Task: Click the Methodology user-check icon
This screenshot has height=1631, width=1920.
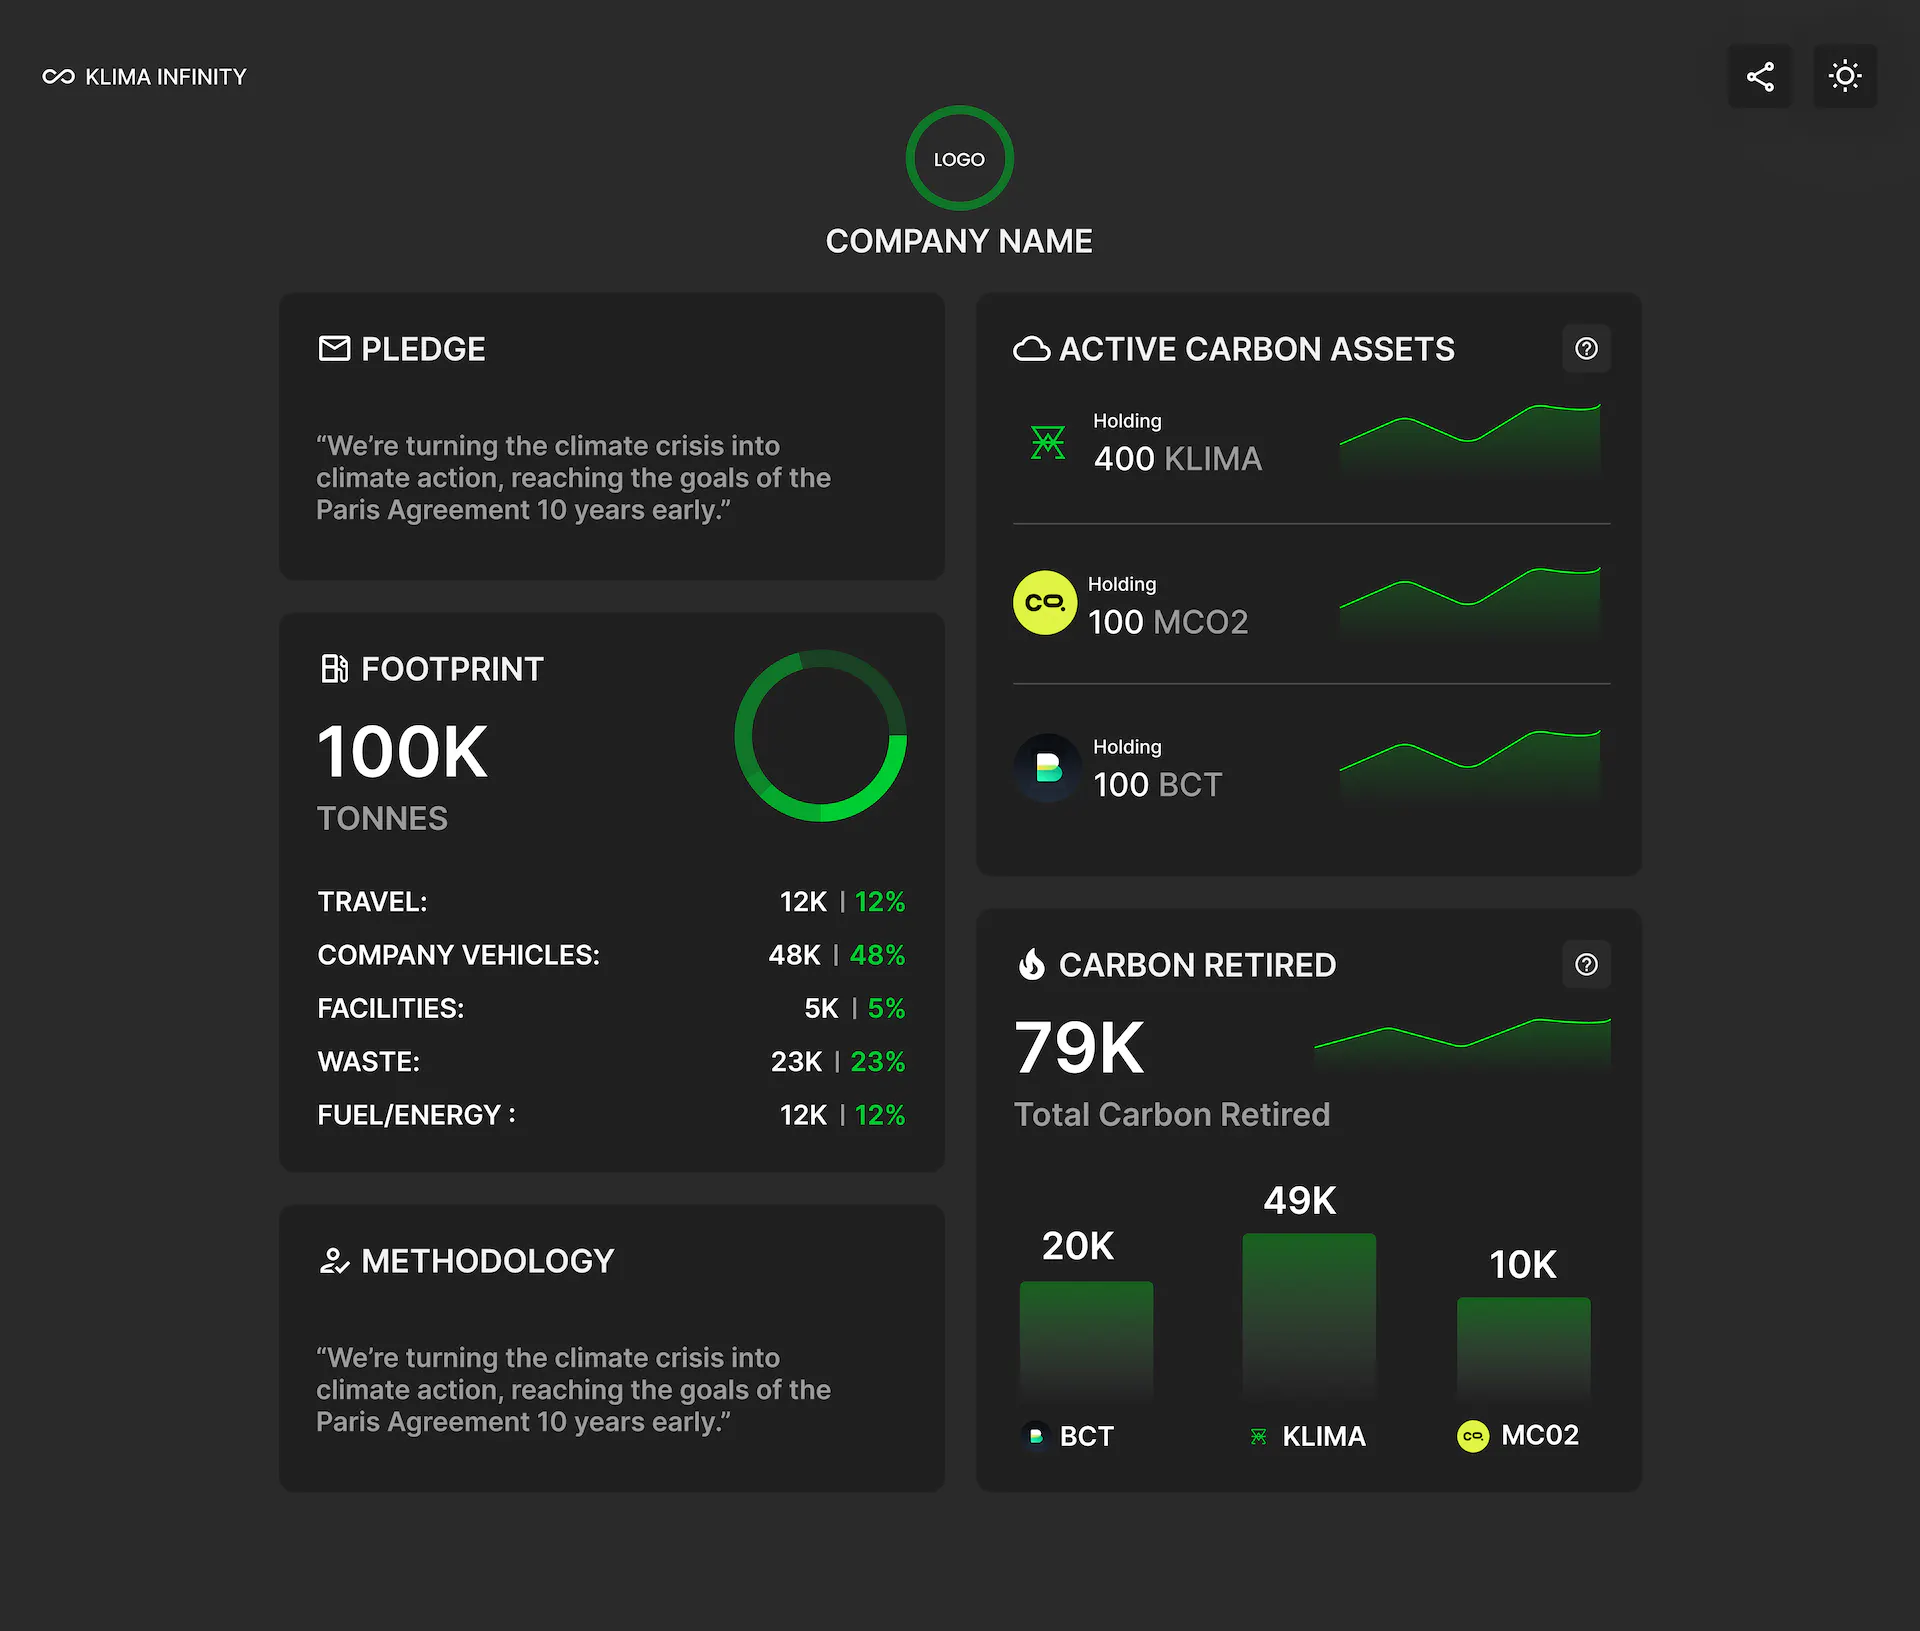Action: click(334, 1261)
